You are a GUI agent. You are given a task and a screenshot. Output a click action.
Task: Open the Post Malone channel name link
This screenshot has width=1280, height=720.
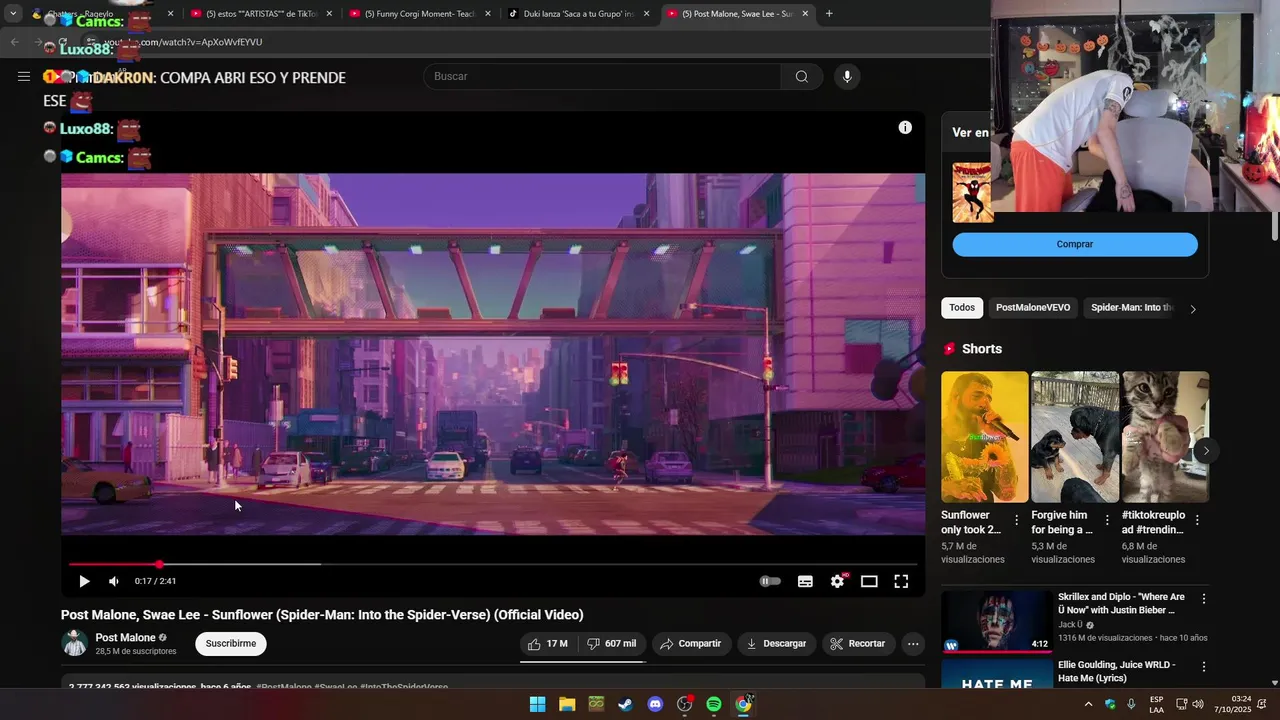click(x=125, y=637)
